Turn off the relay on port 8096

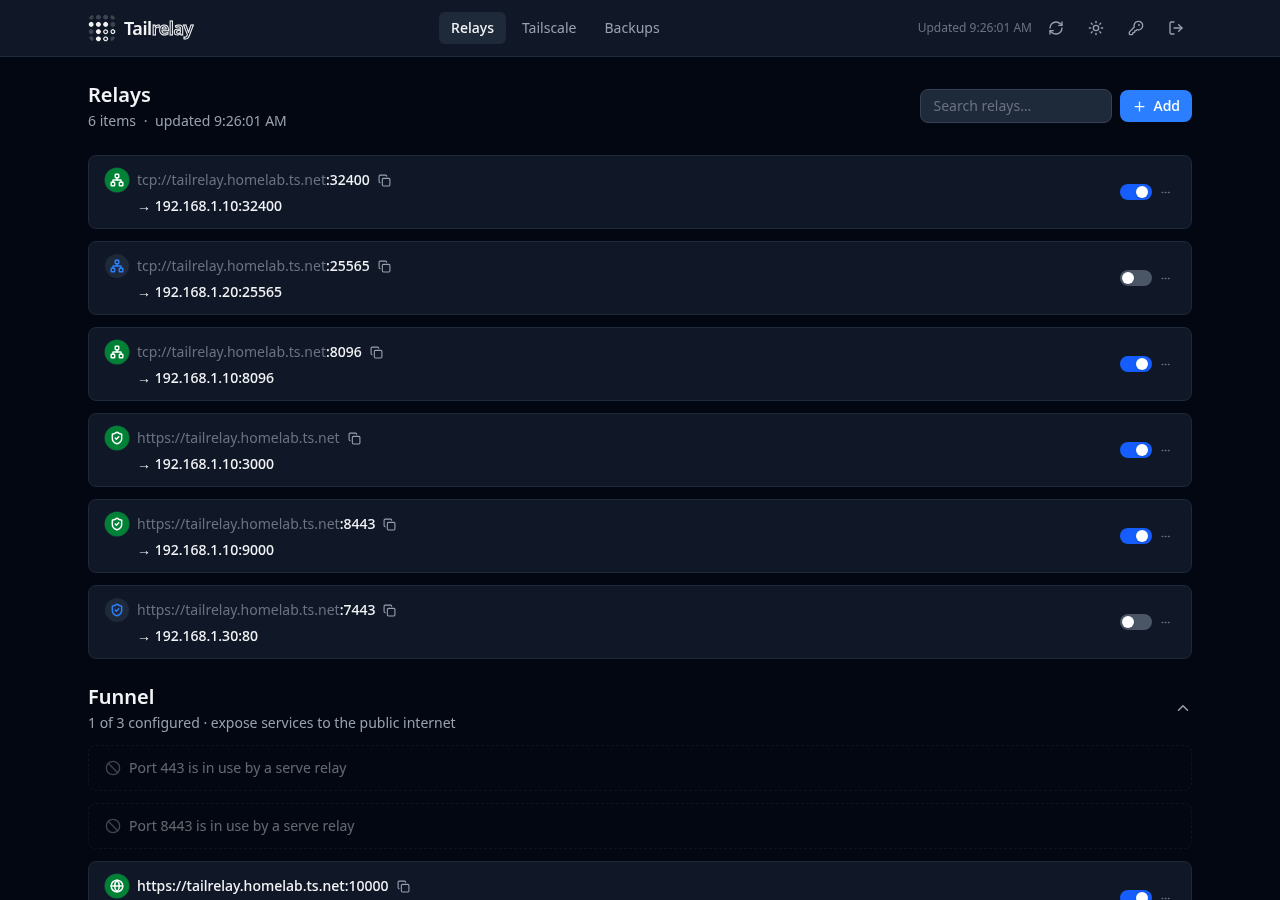tap(1136, 364)
